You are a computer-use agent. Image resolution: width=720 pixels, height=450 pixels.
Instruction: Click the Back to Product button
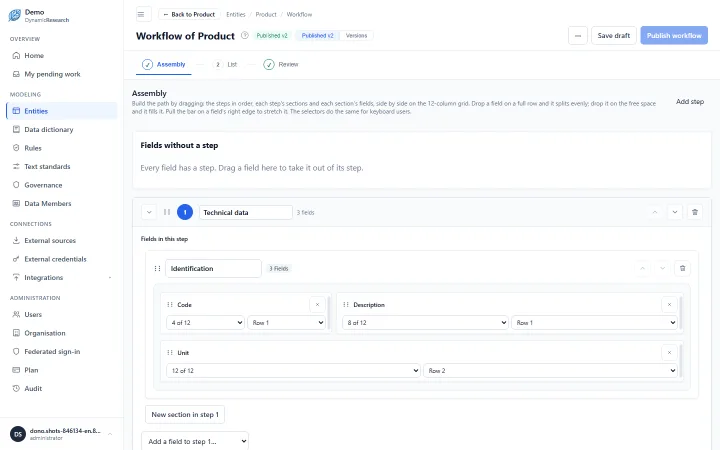click(x=189, y=14)
